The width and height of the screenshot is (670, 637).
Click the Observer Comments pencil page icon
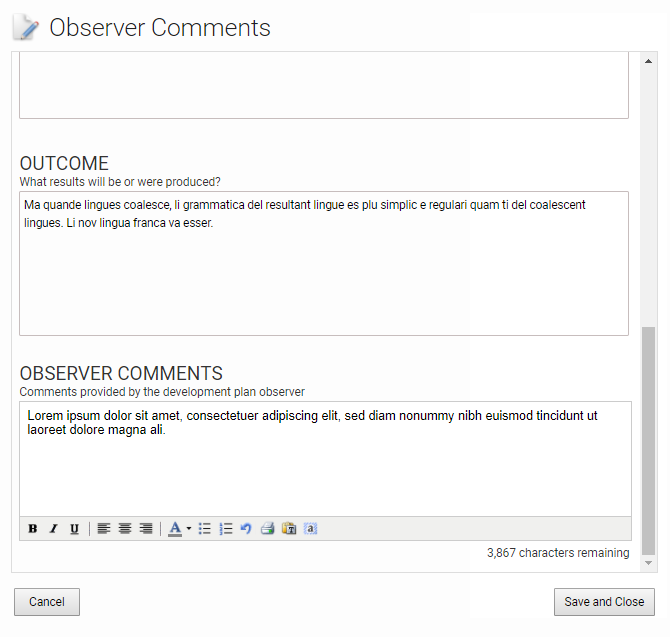(x=26, y=27)
